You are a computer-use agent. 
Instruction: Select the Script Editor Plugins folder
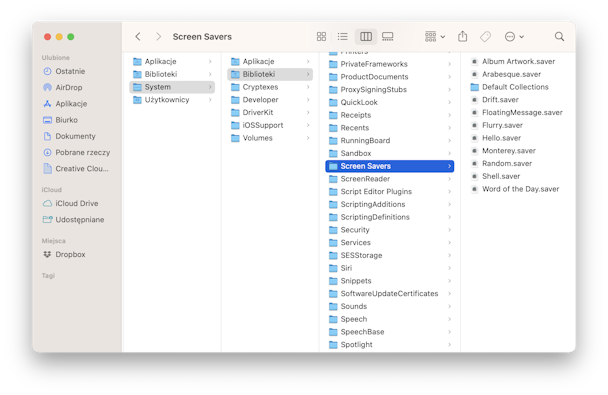pos(390,192)
